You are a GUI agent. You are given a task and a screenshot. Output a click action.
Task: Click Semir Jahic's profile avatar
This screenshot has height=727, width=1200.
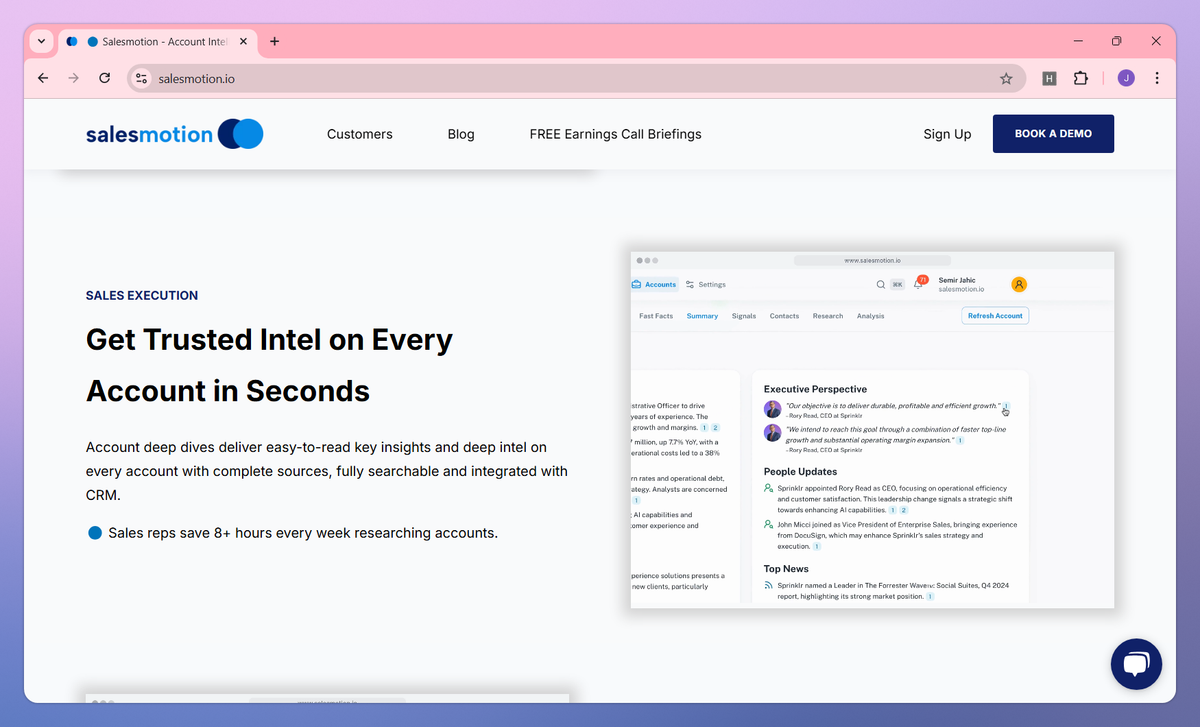tap(1019, 285)
